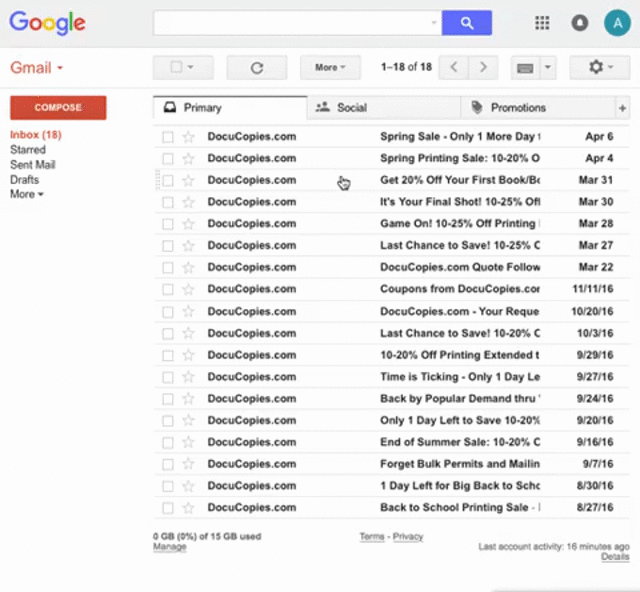Add a new tab with plus icon
This screenshot has height=592, width=640.
(622, 108)
